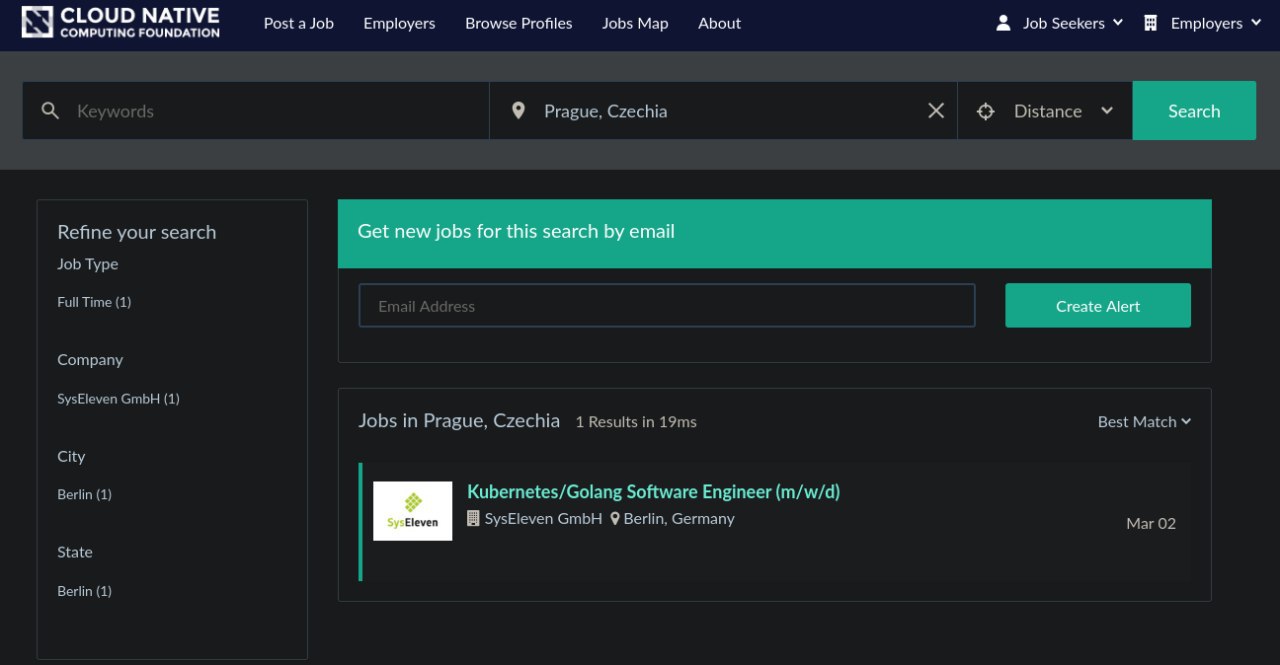Open the Jobs Map page

click(x=635, y=23)
